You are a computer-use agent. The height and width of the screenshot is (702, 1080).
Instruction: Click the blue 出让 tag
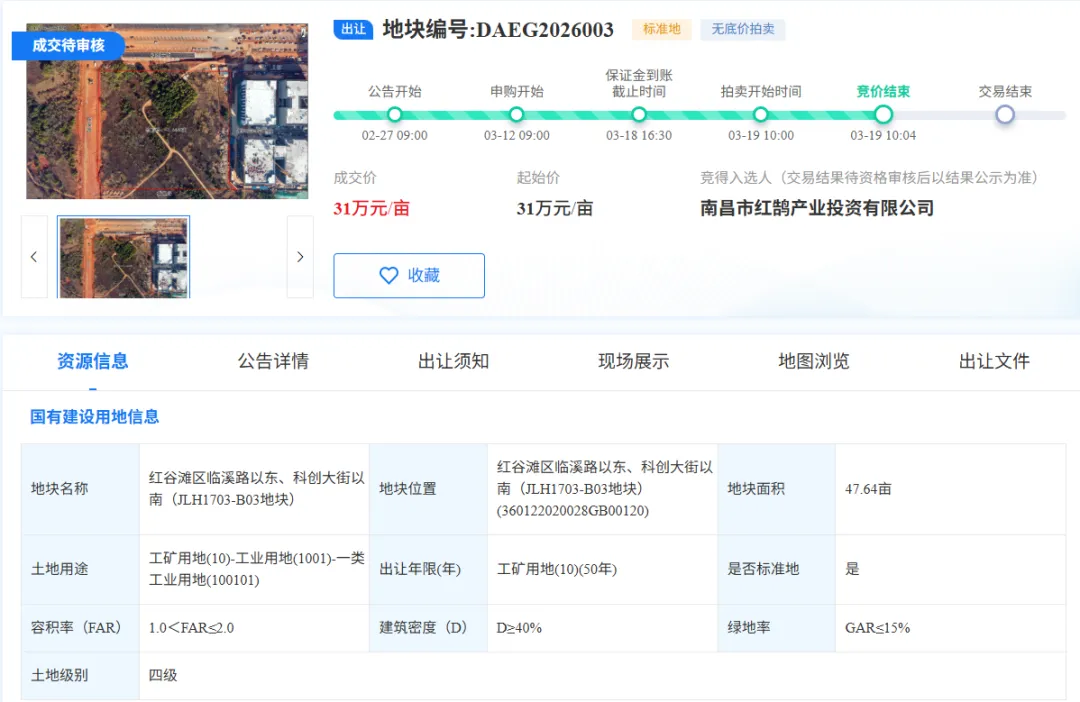353,29
